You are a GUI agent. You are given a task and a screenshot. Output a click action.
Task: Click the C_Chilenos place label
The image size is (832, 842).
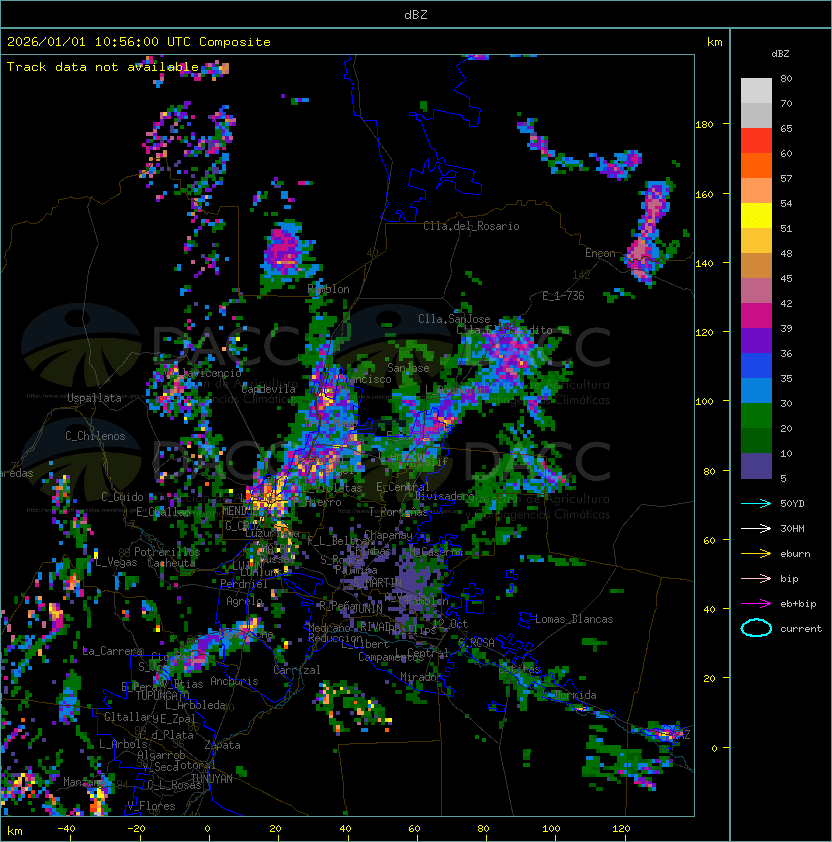95,436
